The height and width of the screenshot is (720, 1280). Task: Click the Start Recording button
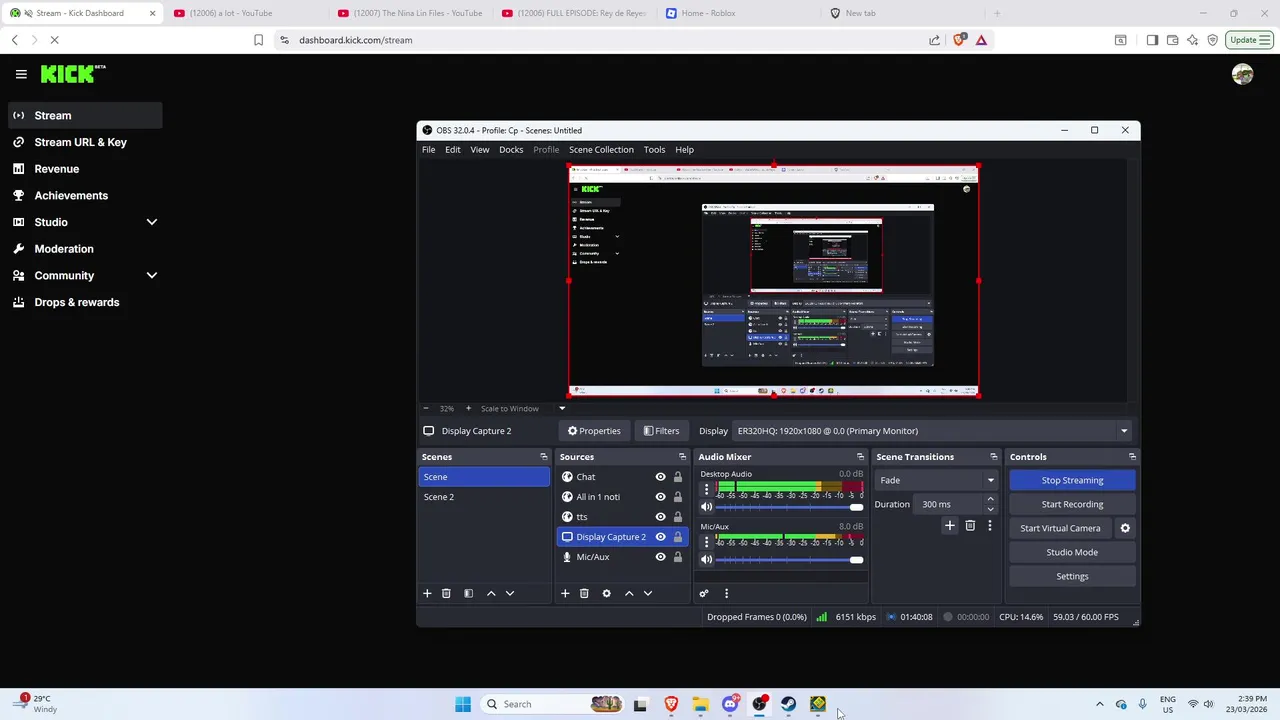click(1072, 504)
